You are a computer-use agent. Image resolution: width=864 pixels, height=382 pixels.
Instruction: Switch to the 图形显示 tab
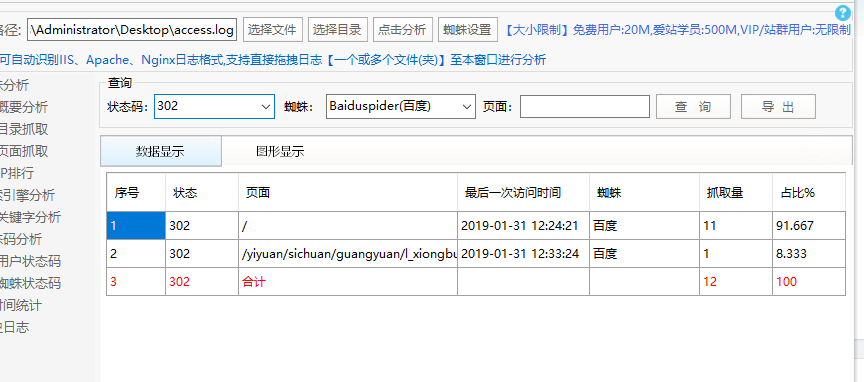click(x=280, y=152)
